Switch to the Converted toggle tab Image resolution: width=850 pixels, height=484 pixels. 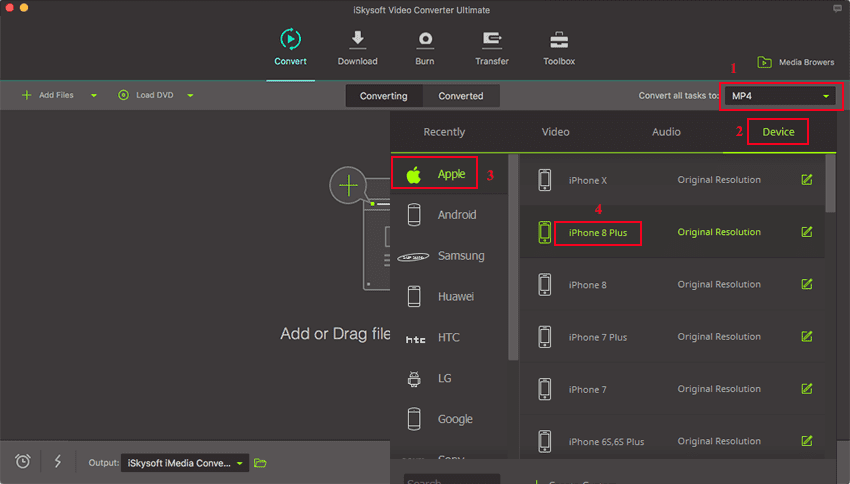tap(461, 96)
